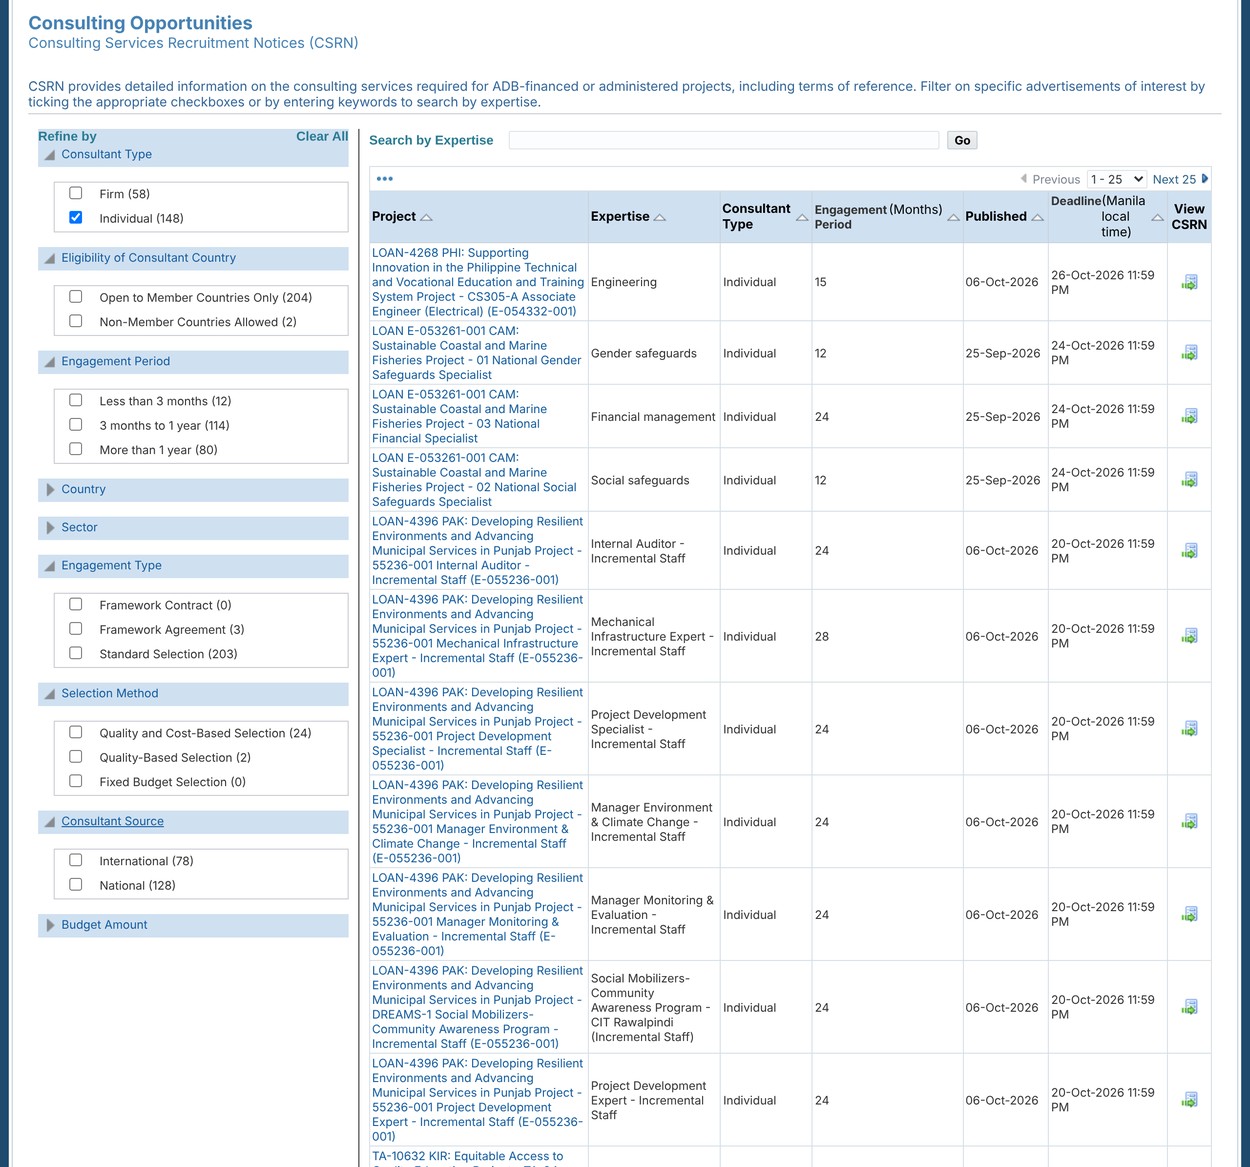
Task: Open View CSRN icon for Financial management row
Action: [x=1189, y=417]
